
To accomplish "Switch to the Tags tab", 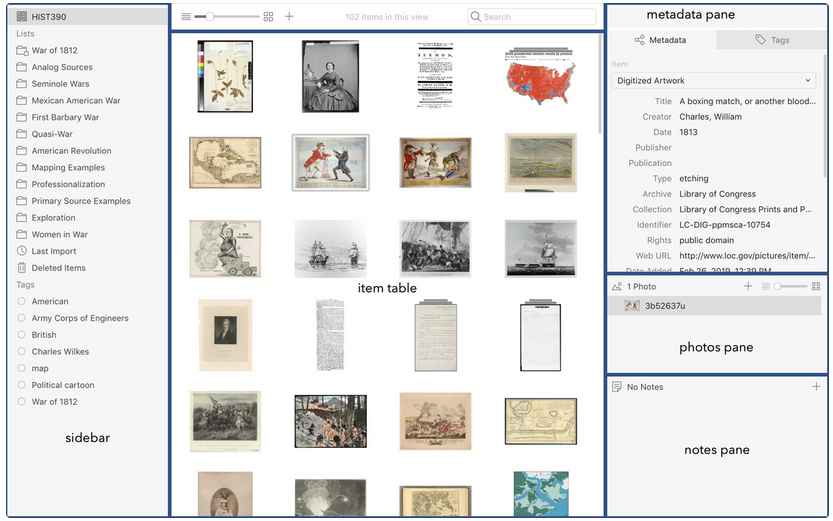I will pos(771,40).
